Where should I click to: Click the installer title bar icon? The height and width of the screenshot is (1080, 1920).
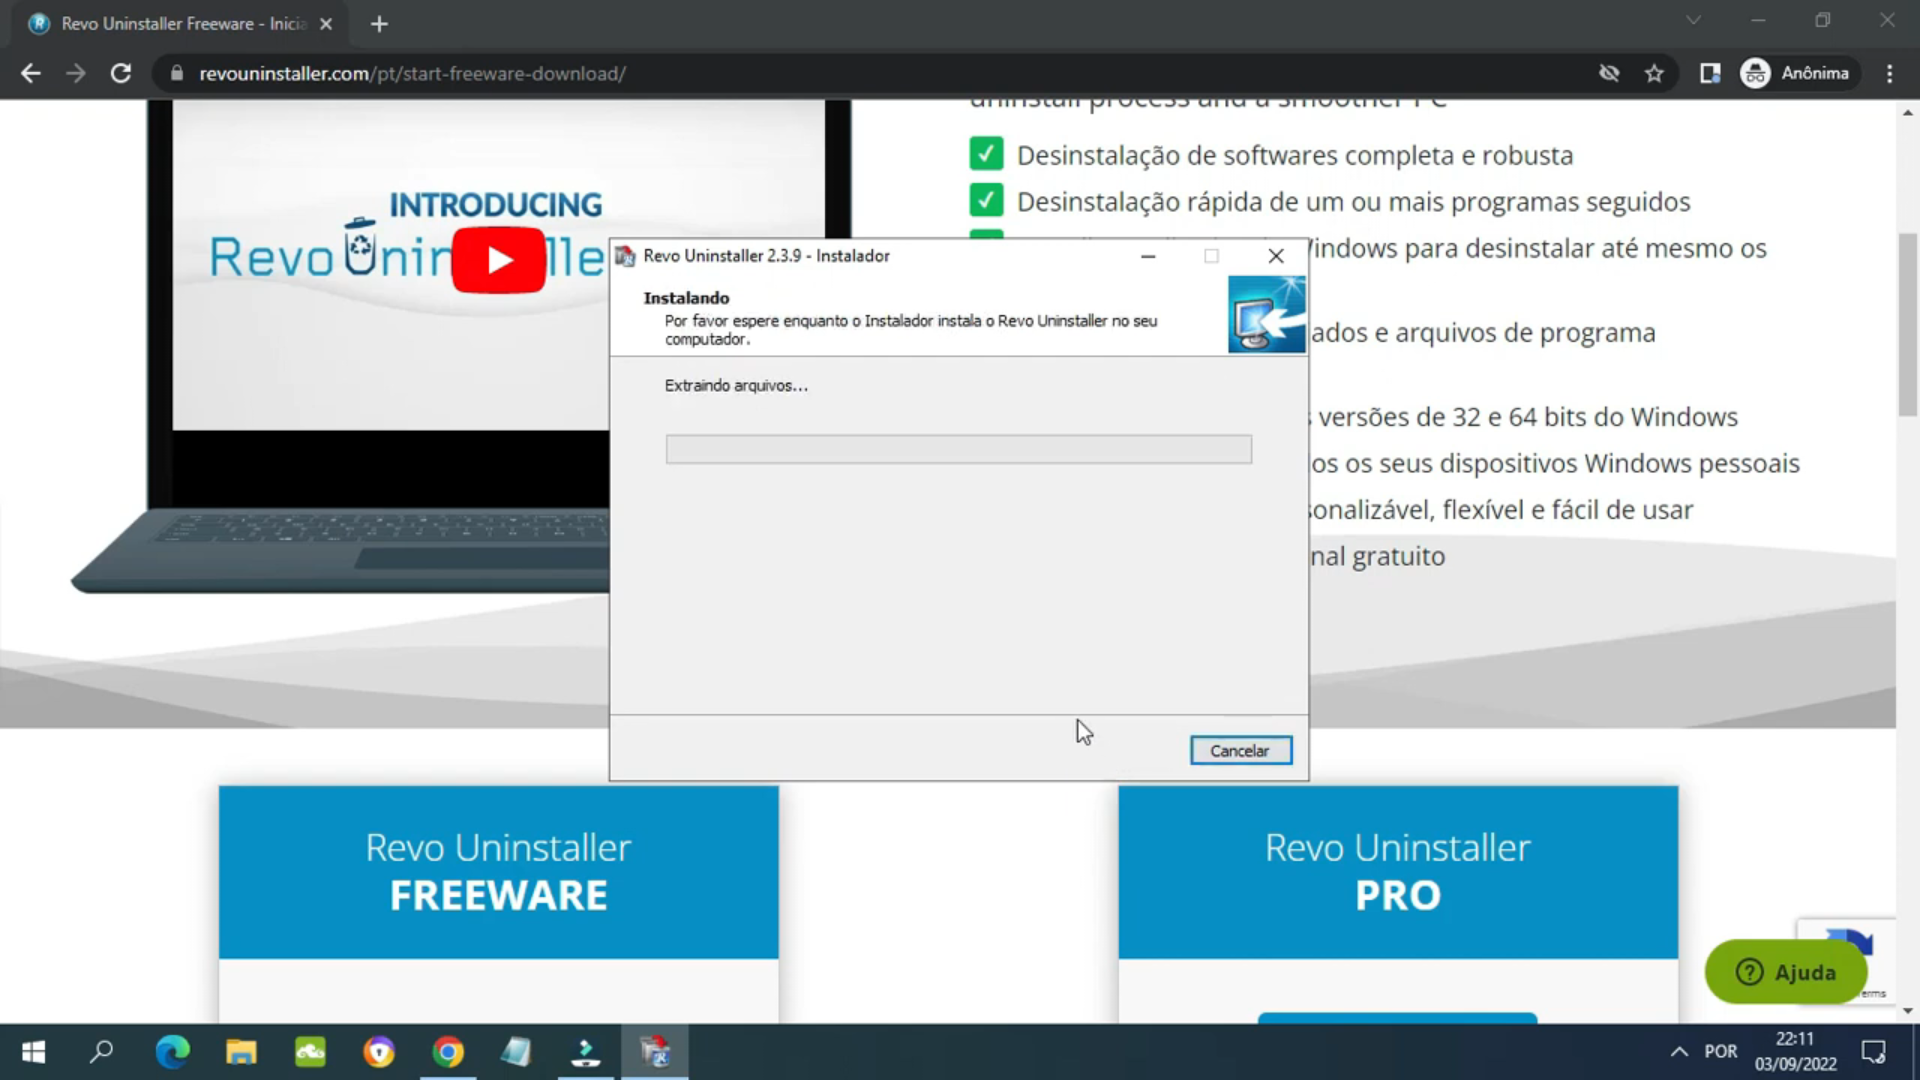(625, 256)
